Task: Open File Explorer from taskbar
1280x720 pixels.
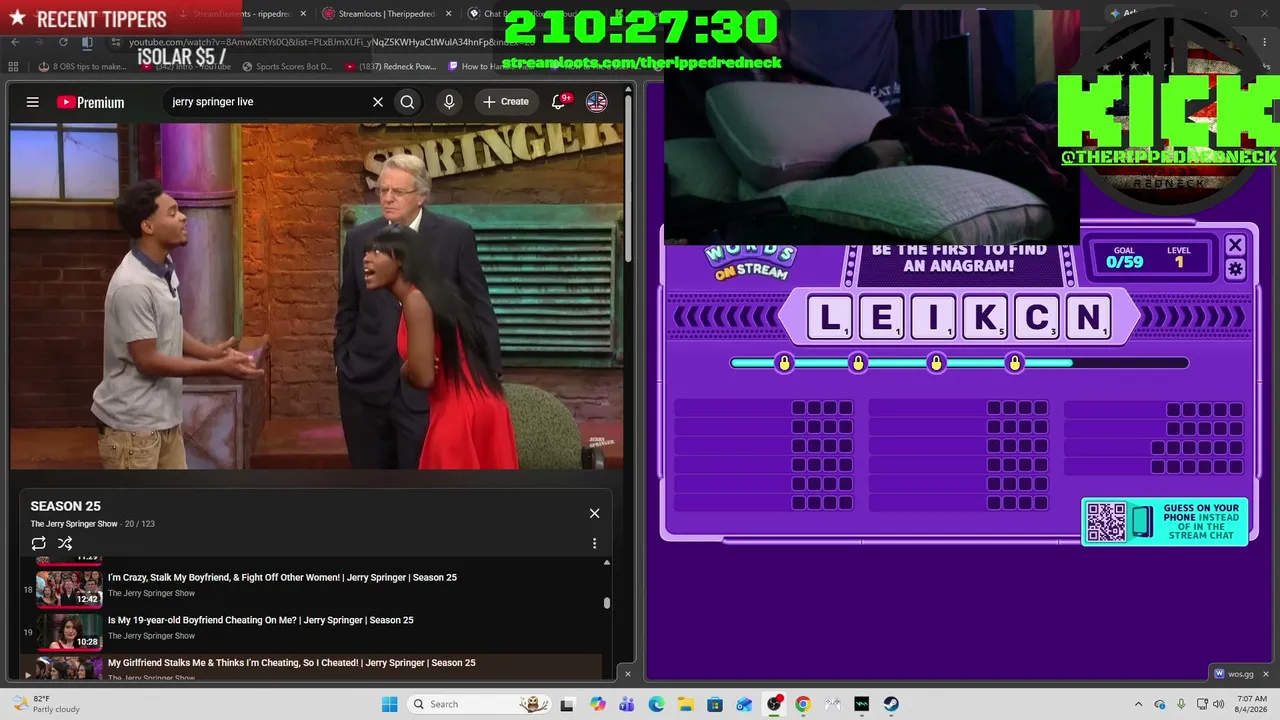Action: click(685, 704)
